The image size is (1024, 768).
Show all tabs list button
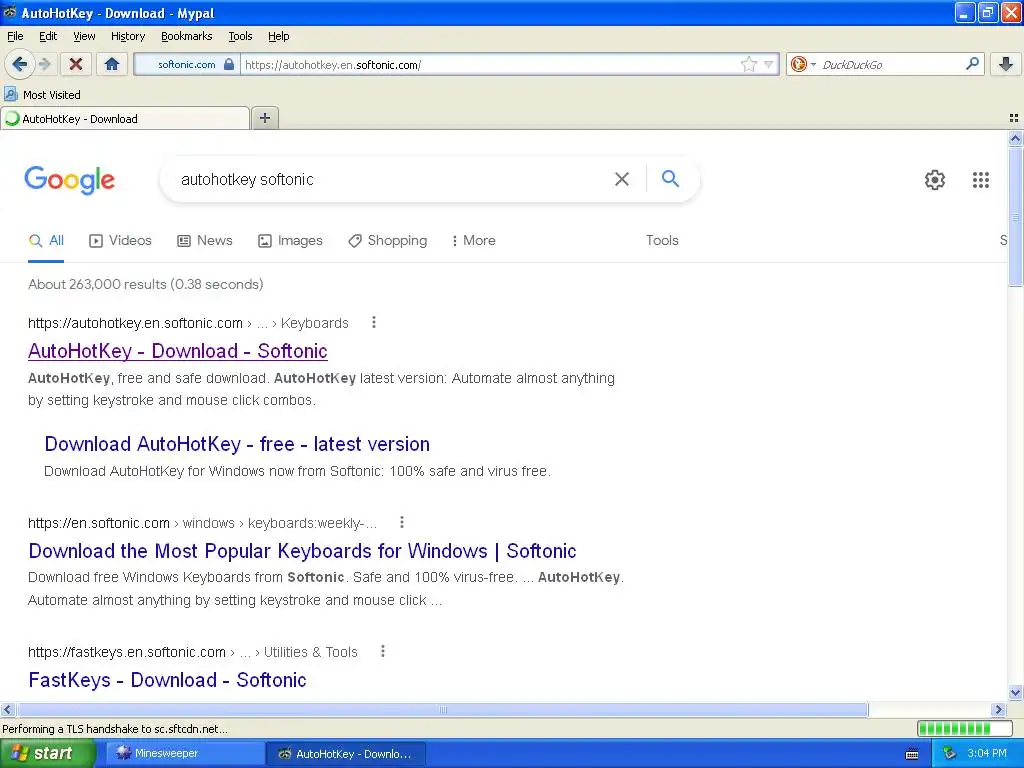pos(1014,118)
